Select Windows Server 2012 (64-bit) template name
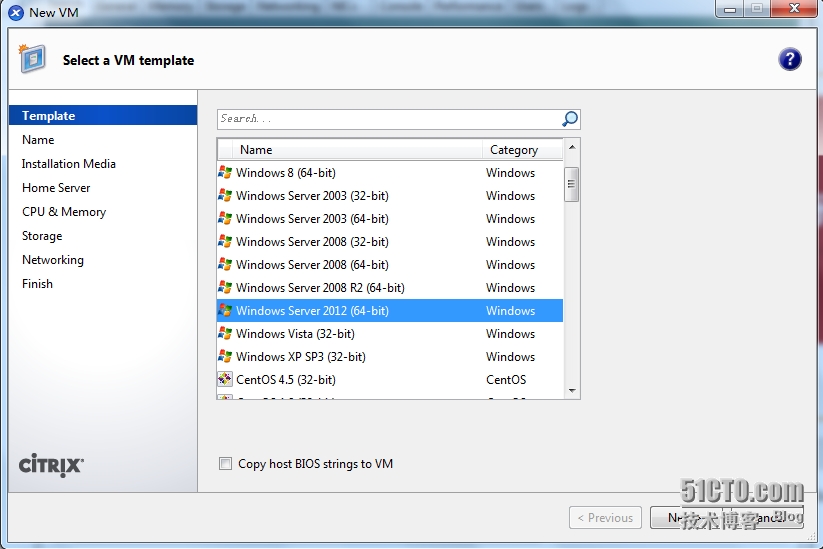Image resolution: width=823 pixels, height=549 pixels. [x=312, y=311]
